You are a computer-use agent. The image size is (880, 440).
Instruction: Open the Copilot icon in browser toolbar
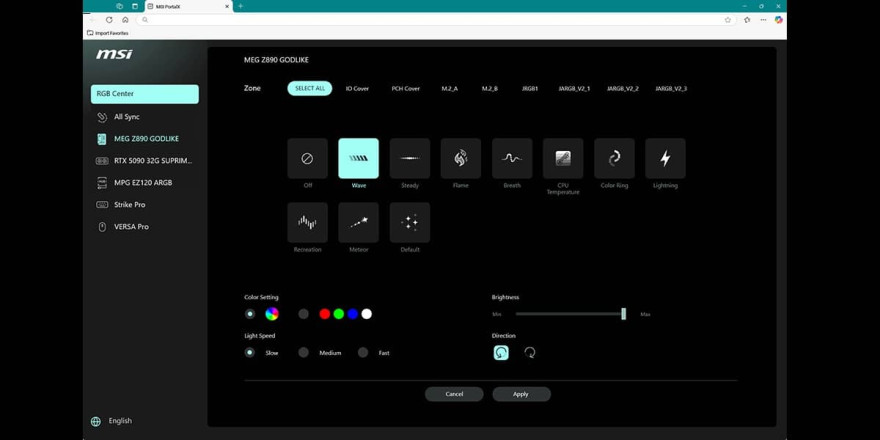pyautogui.click(x=778, y=20)
